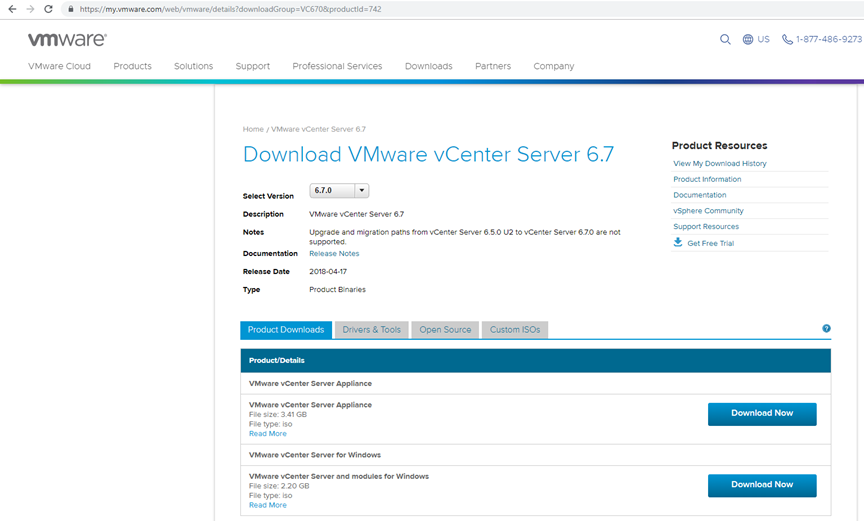Click the Download VMware vCenter Server 6.7 heading

click(428, 154)
